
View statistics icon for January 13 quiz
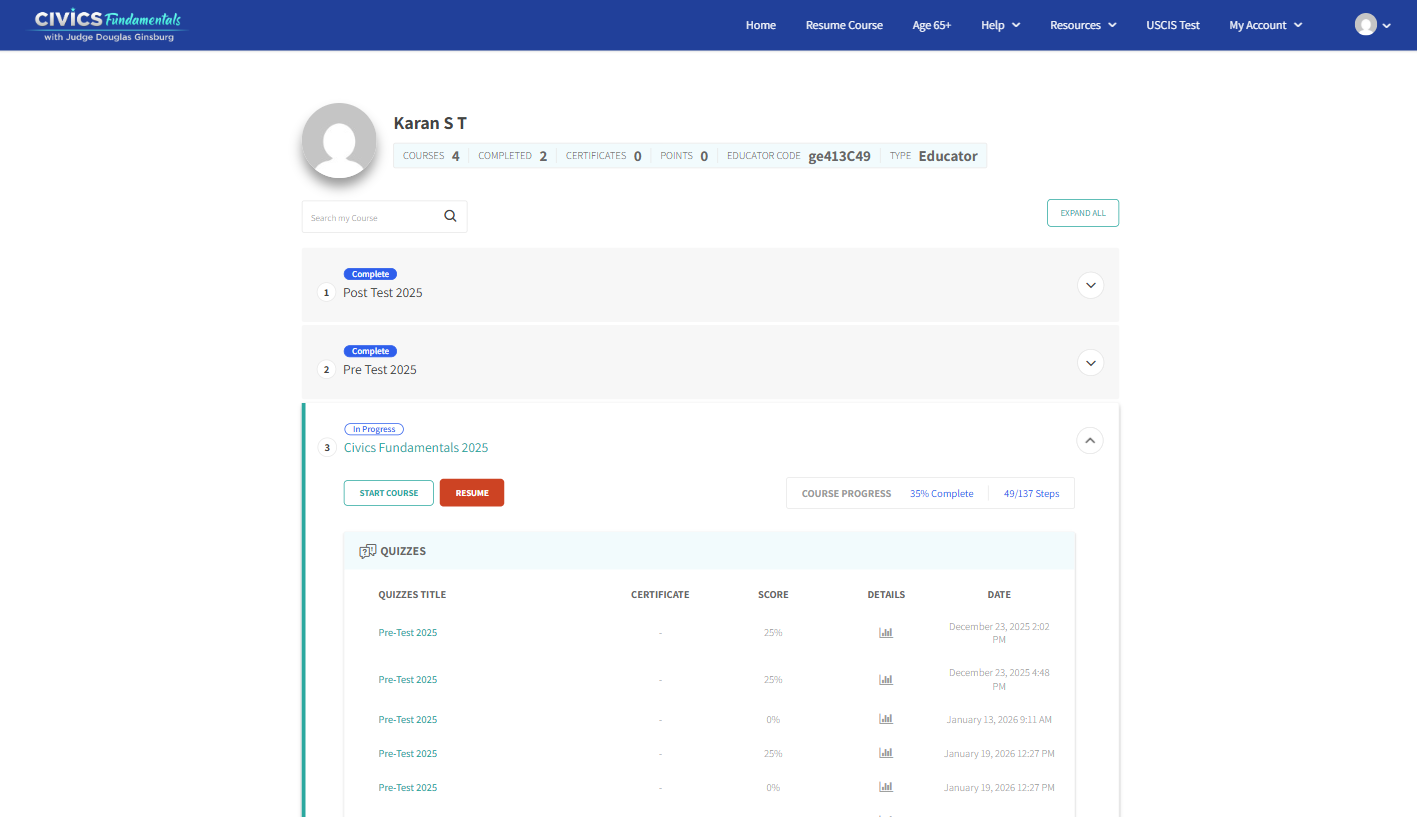coord(885,719)
